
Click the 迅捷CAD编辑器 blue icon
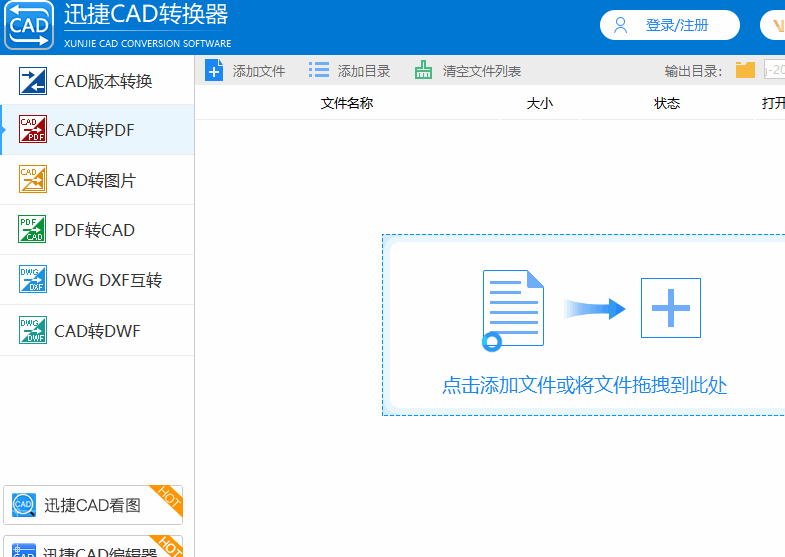(x=24, y=550)
